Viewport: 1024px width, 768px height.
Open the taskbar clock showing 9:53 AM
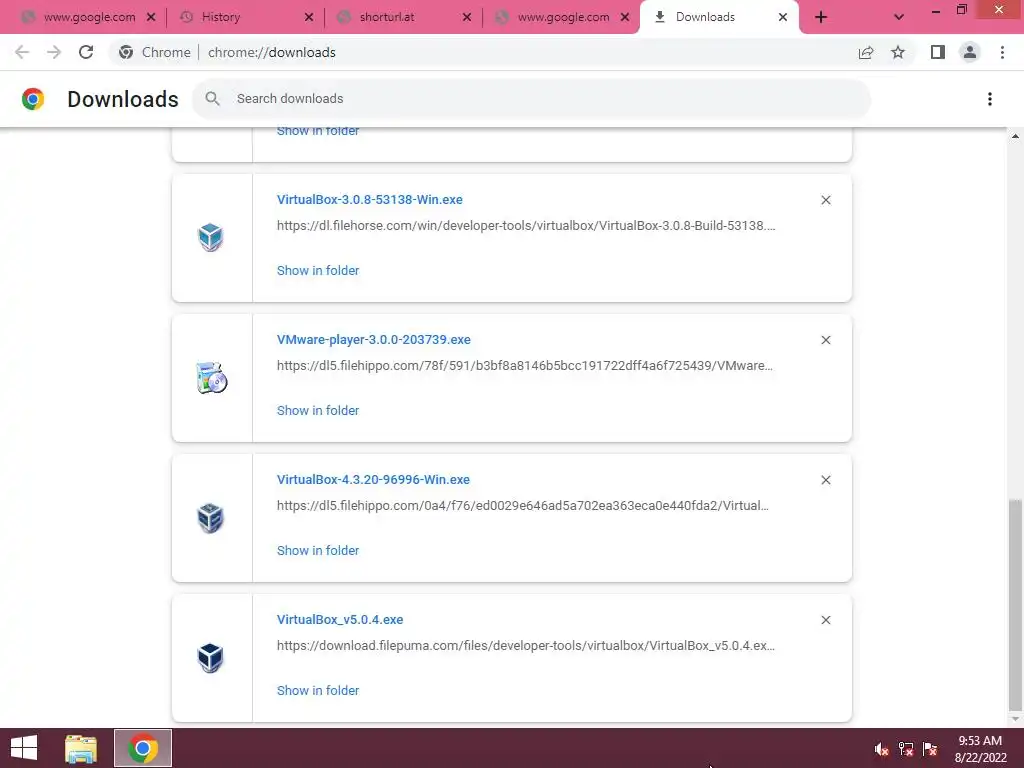[x=980, y=749]
